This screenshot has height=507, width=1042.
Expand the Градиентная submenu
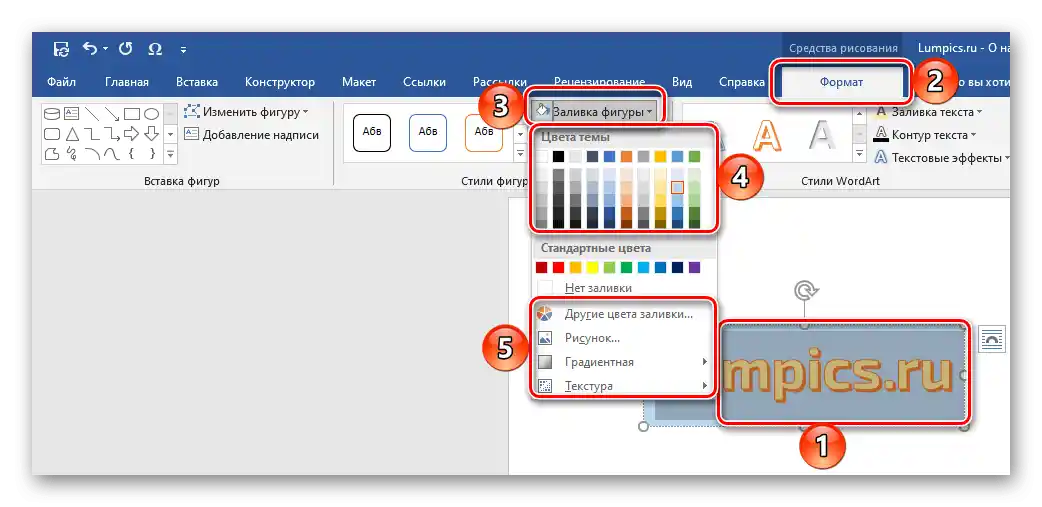tap(625, 362)
